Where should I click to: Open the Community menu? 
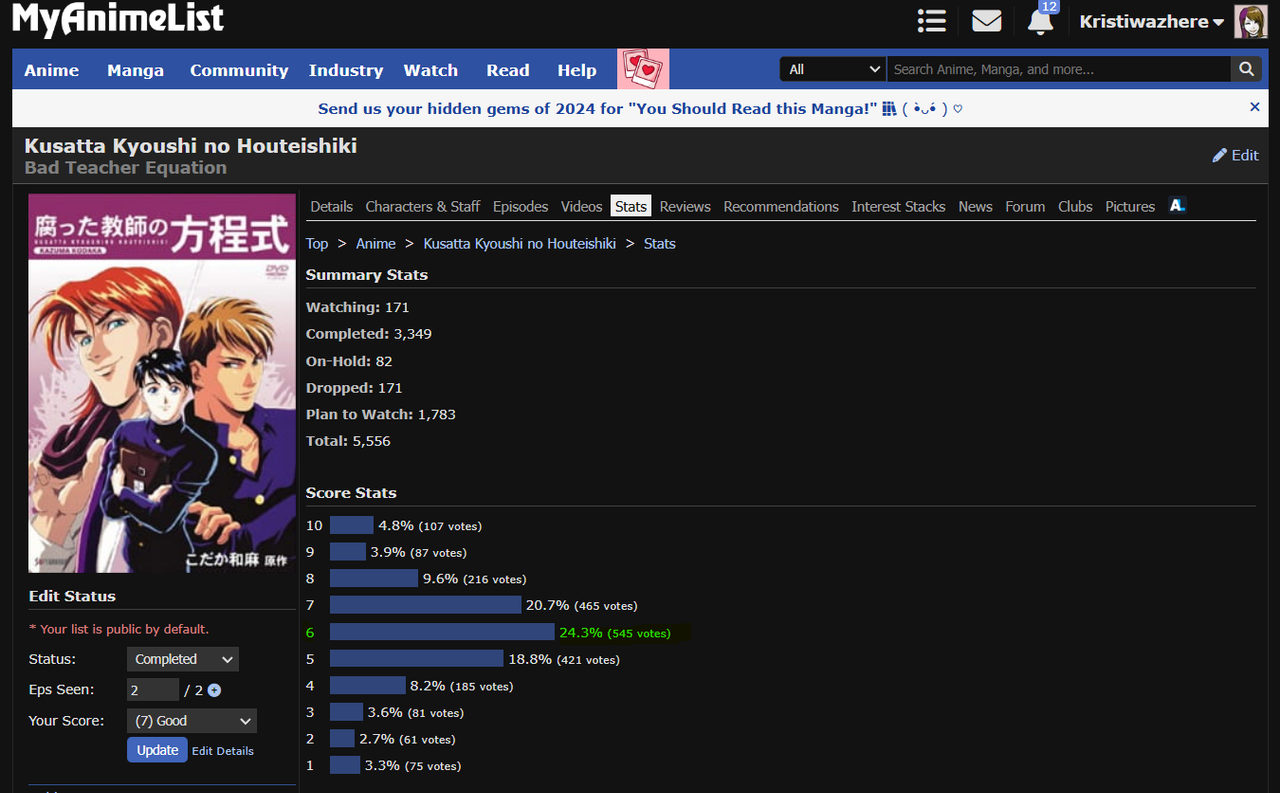tap(239, 70)
